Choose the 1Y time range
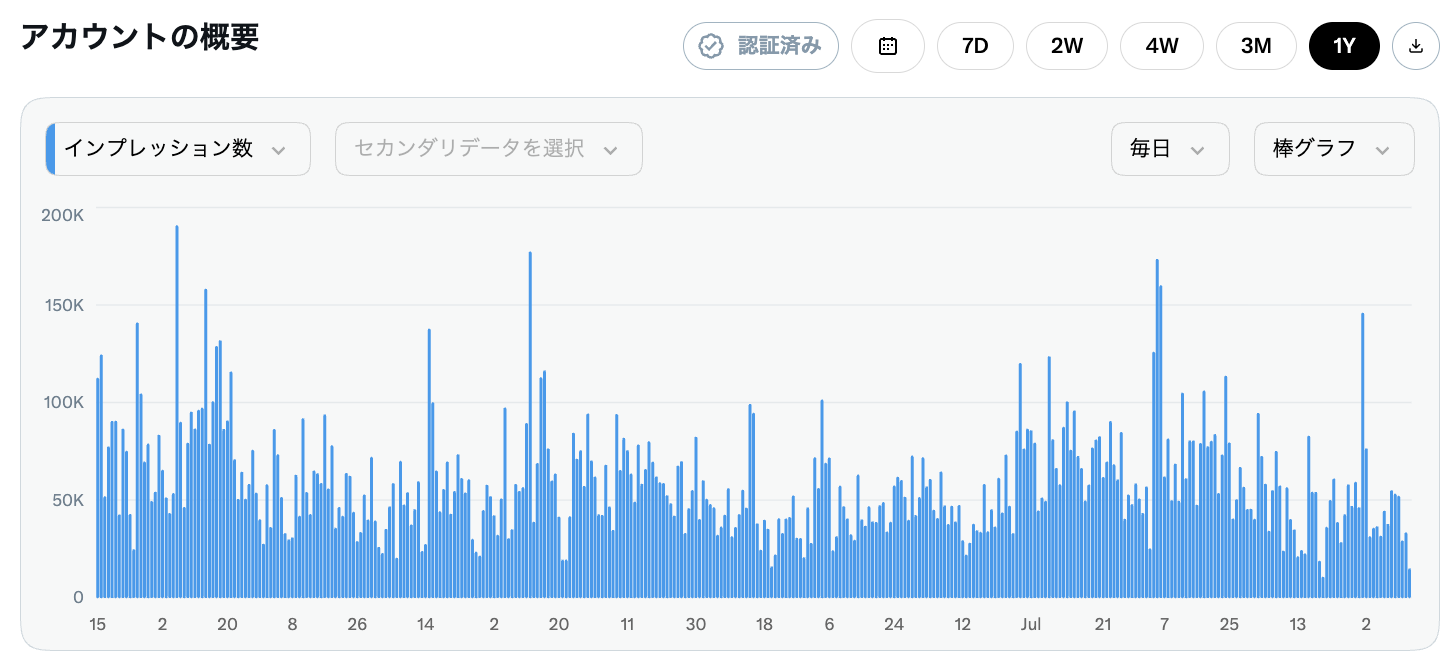 click(x=1344, y=46)
